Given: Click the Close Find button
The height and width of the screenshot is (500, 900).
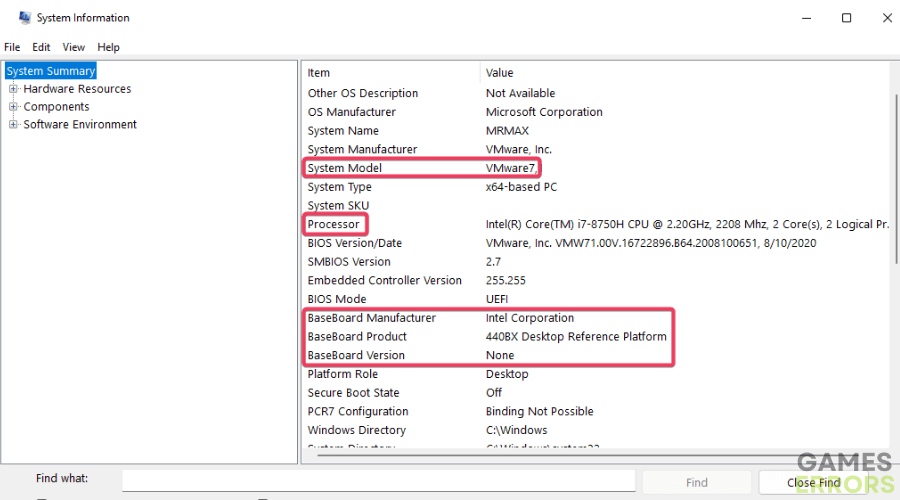Looking at the screenshot, I should [x=813, y=483].
